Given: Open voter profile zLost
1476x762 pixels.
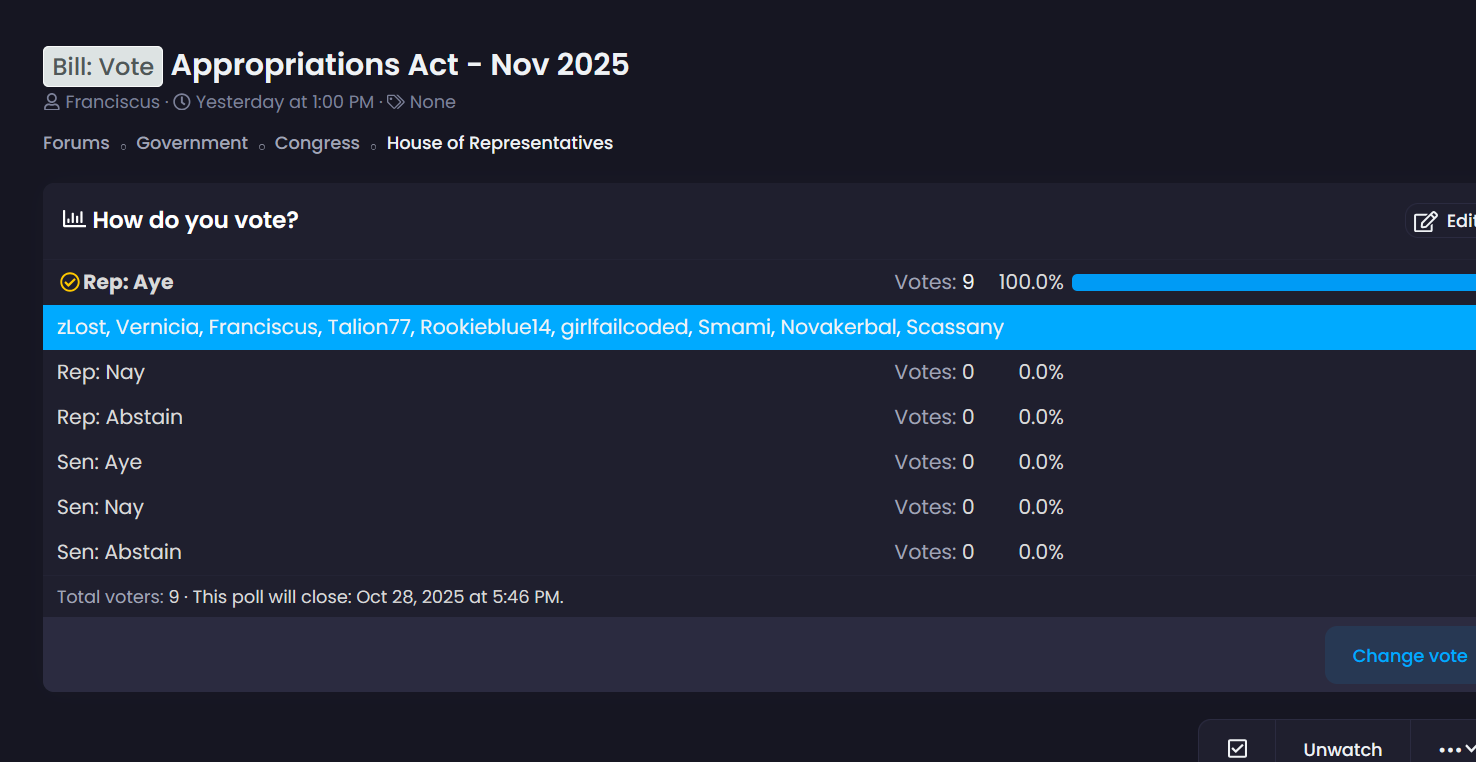Looking at the screenshot, I should [81, 327].
